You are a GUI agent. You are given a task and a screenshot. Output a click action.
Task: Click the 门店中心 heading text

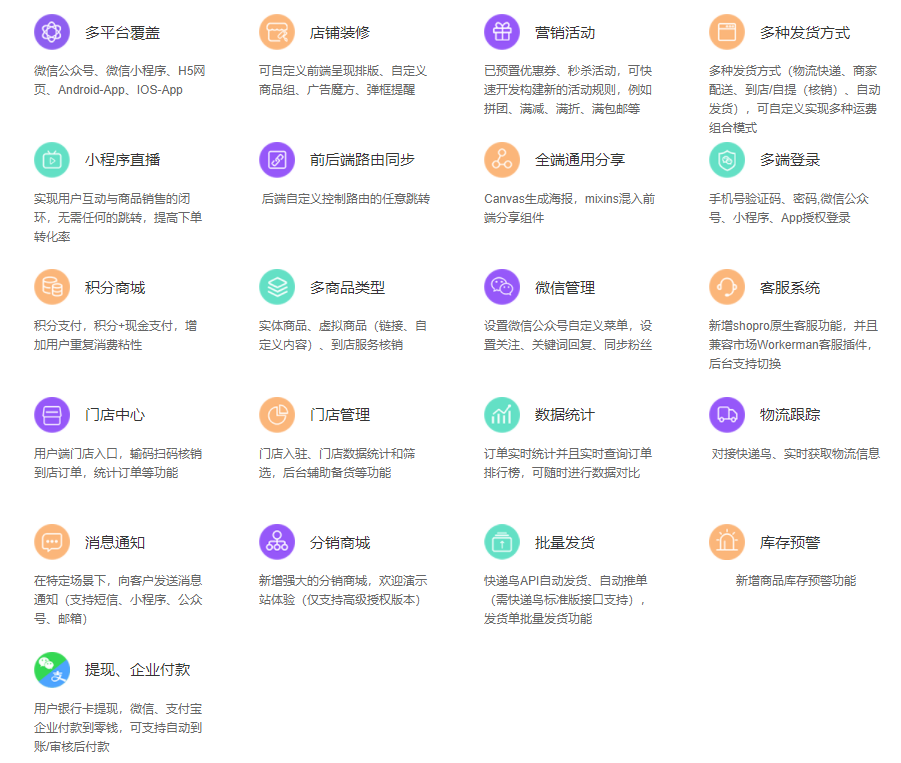tap(115, 415)
